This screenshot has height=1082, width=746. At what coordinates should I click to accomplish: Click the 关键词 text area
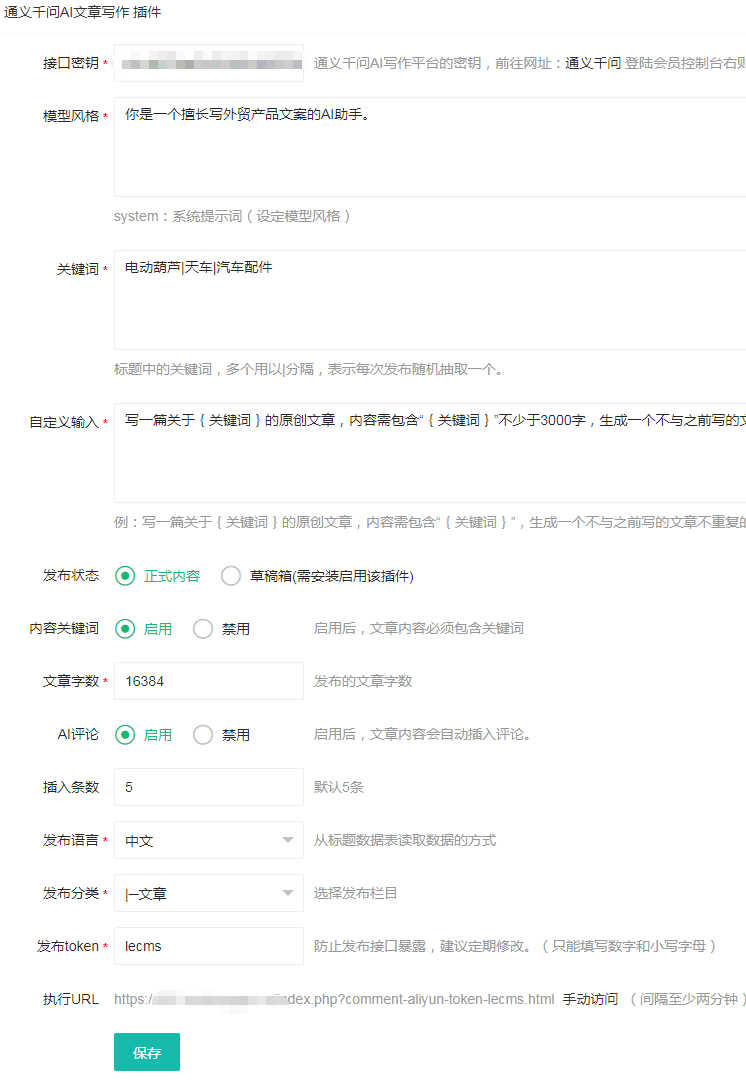pos(430,300)
